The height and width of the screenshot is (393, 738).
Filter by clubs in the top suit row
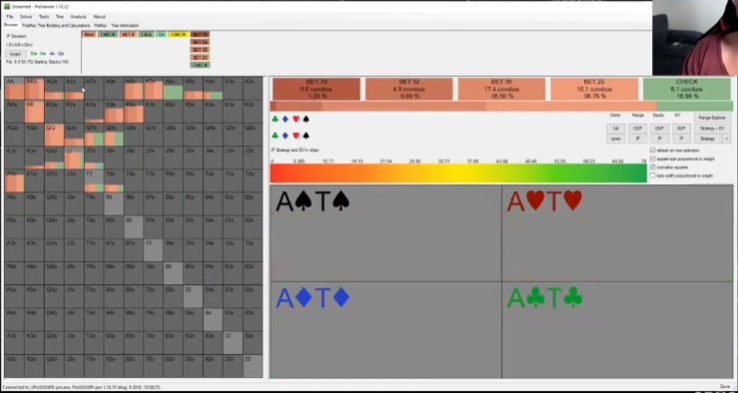click(x=275, y=119)
